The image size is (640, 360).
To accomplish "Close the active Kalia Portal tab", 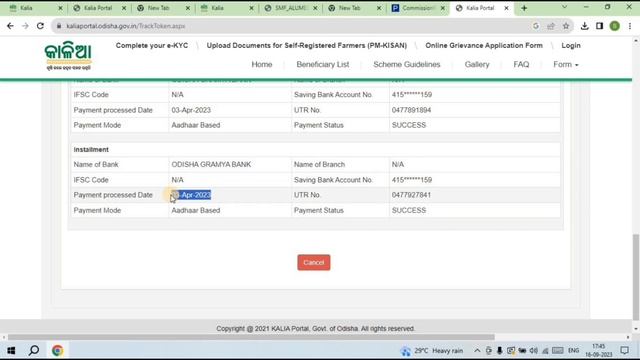I will pyautogui.click(x=506, y=8).
